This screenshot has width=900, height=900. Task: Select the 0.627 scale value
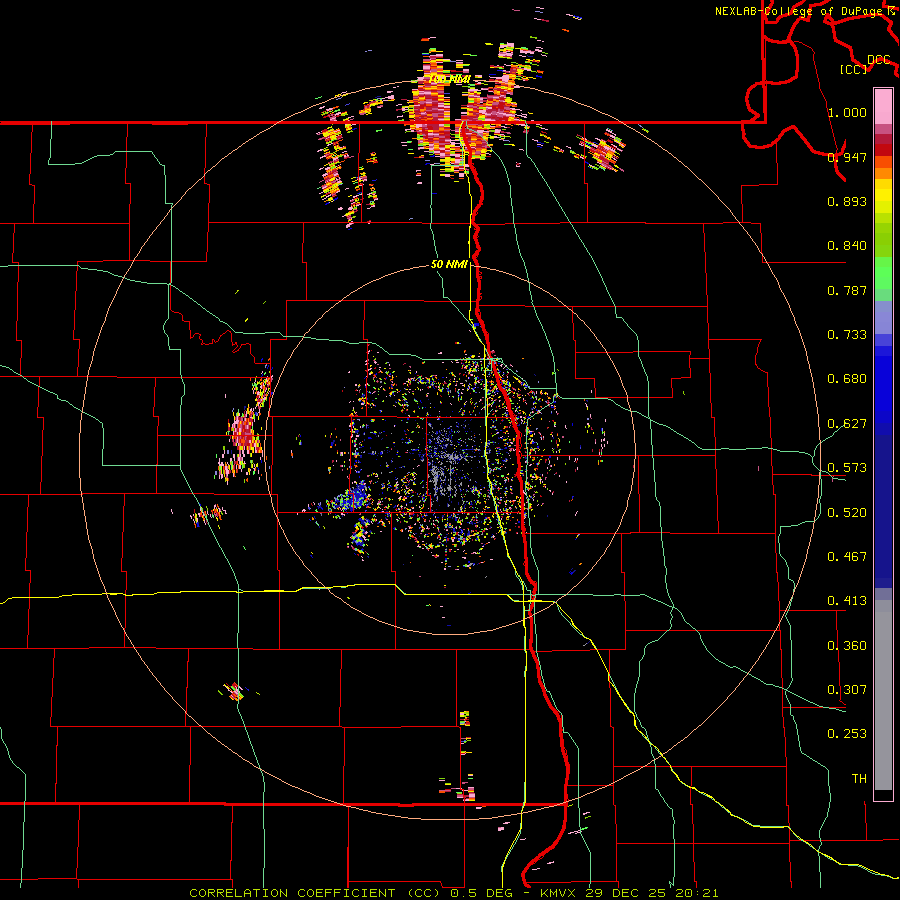tap(847, 424)
